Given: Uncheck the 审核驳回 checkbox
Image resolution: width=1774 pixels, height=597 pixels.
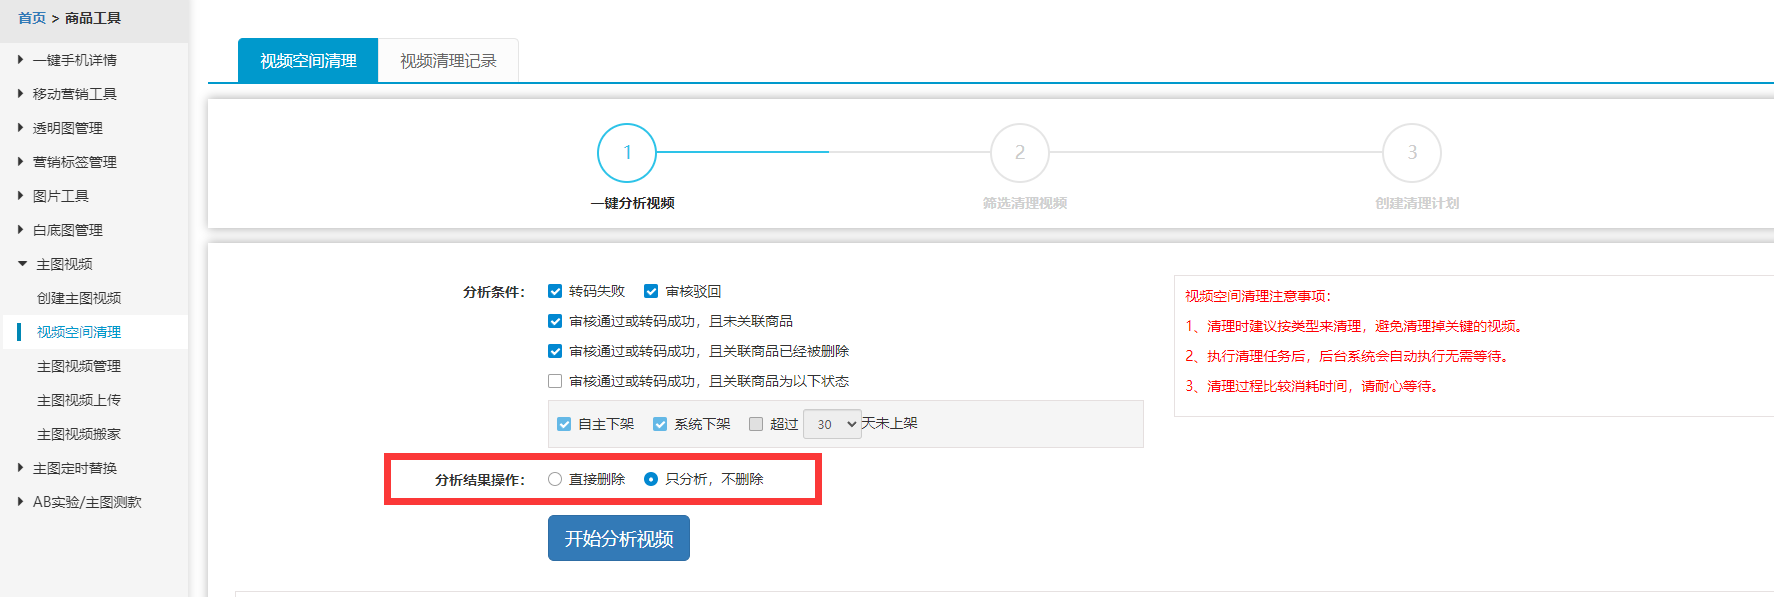Looking at the screenshot, I should pos(651,291).
